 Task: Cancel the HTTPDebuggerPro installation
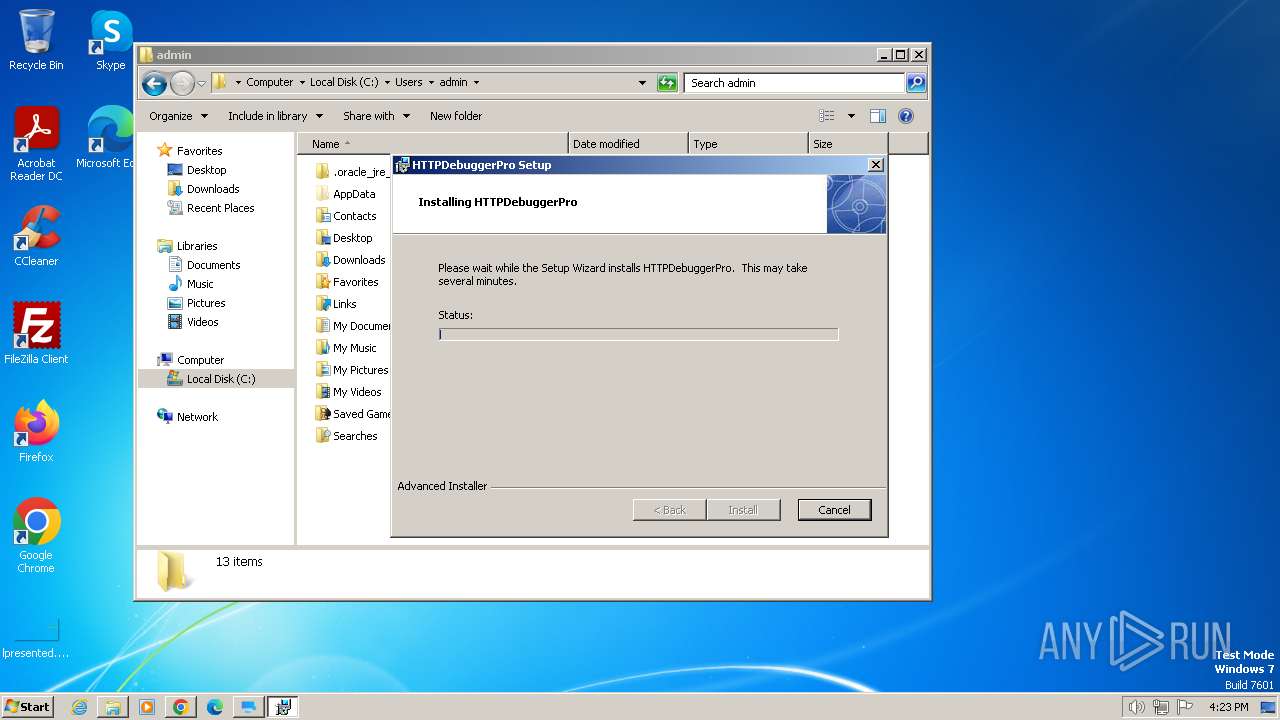834,510
